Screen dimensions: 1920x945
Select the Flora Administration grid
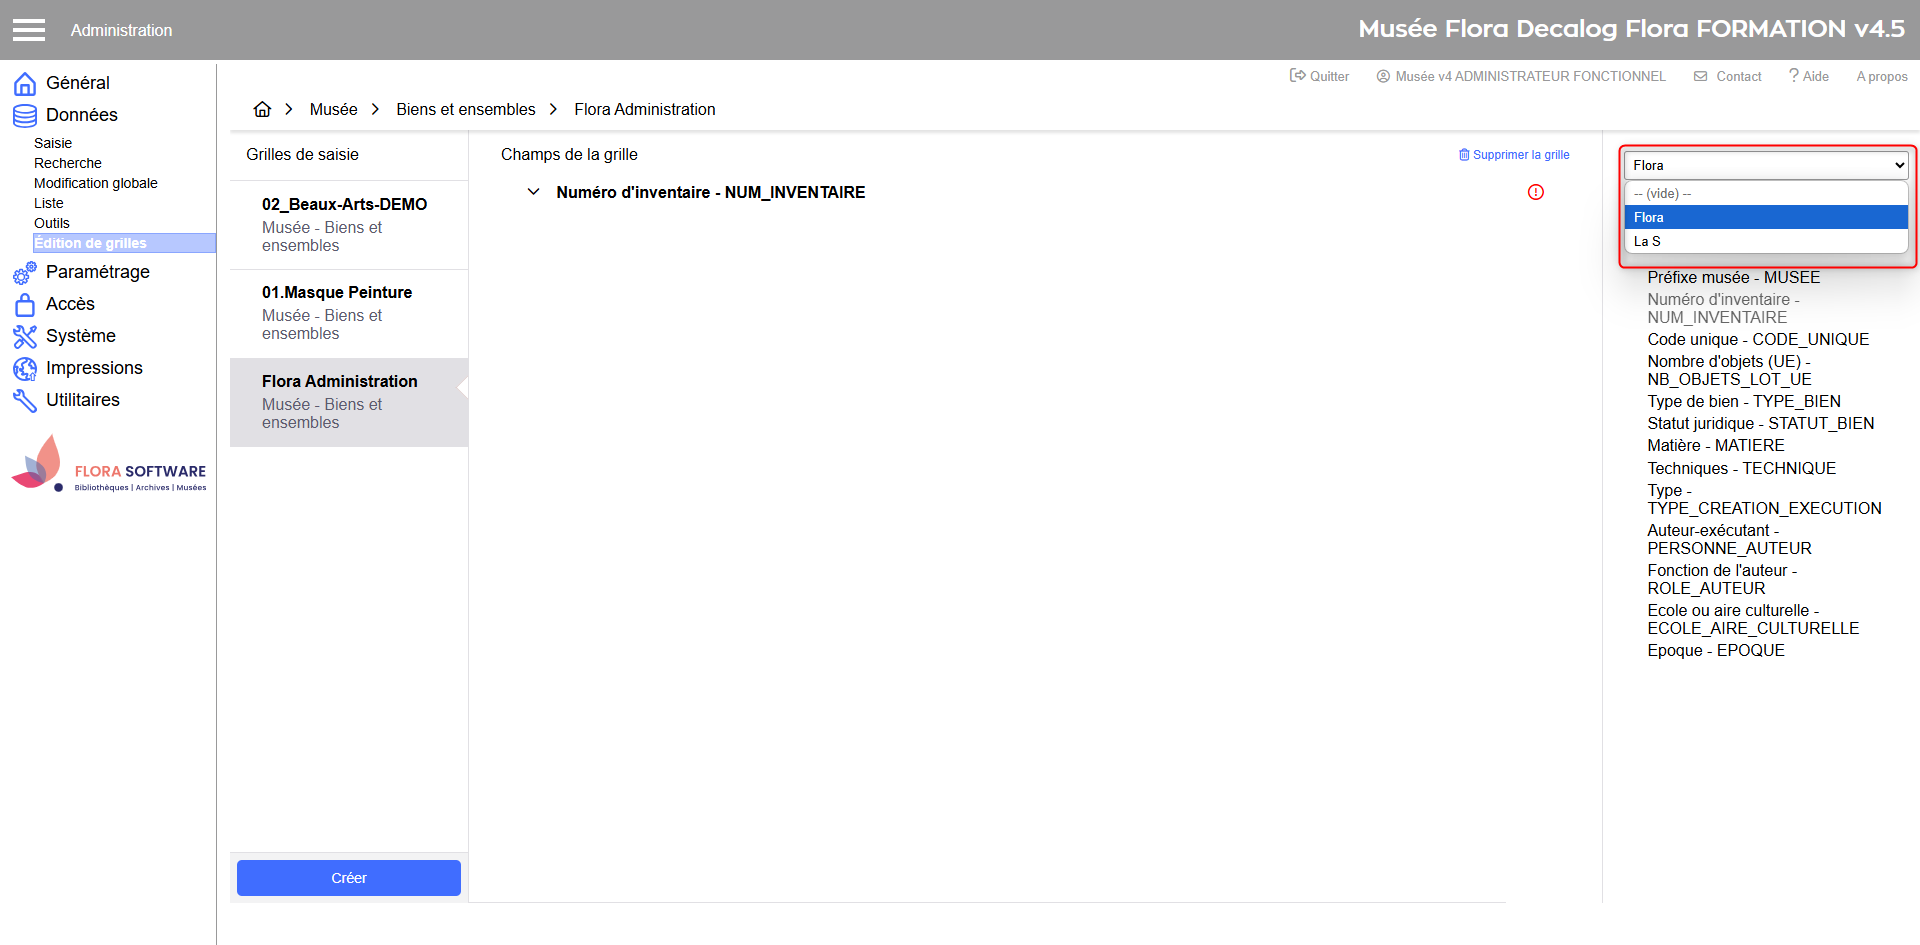[349, 402]
